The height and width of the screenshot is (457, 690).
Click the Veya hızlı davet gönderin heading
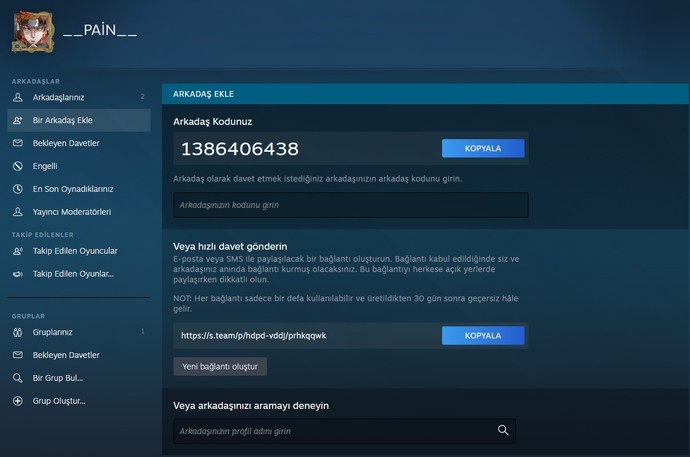coord(230,246)
